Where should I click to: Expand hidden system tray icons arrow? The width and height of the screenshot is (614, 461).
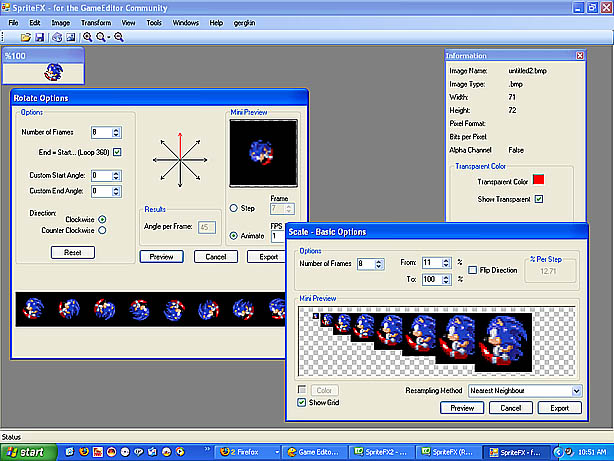click(x=558, y=452)
